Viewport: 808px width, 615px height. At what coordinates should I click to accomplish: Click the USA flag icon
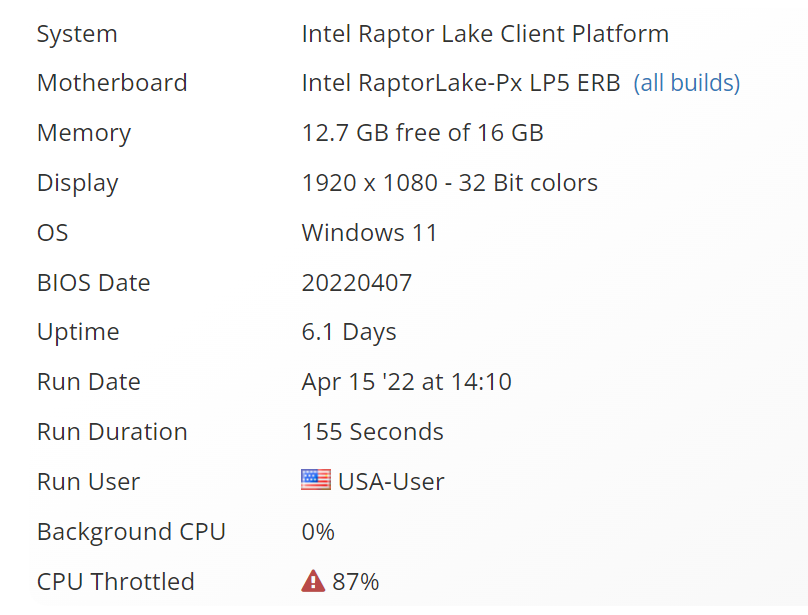315,481
